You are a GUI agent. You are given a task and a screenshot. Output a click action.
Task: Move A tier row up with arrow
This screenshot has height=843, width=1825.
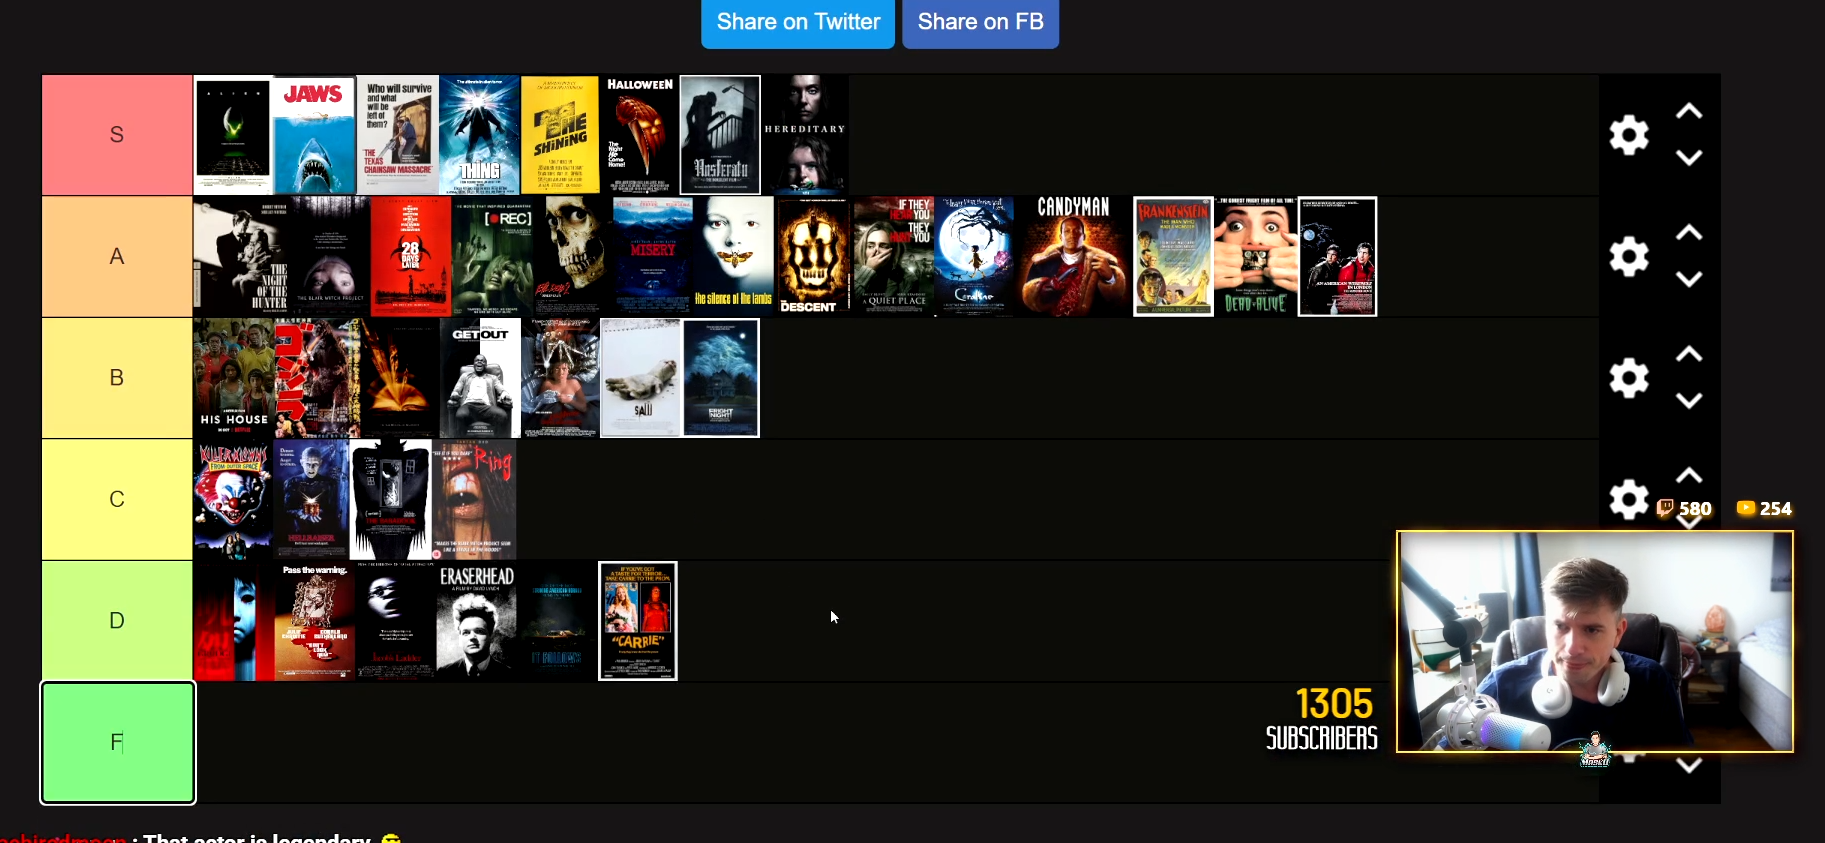1689,233
